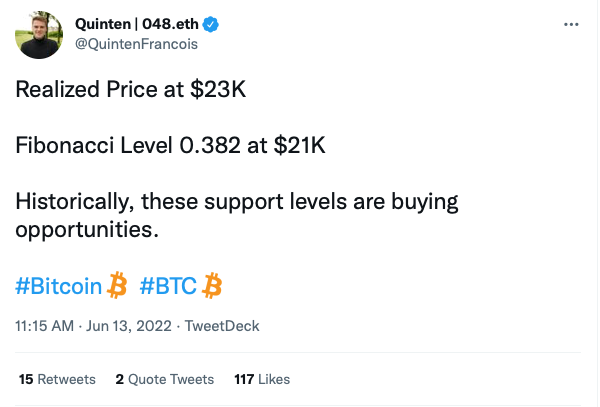This screenshot has height=407, width=600.
Task: Click the Bitcoin emoji after #Bitcoin
Action: (118, 287)
